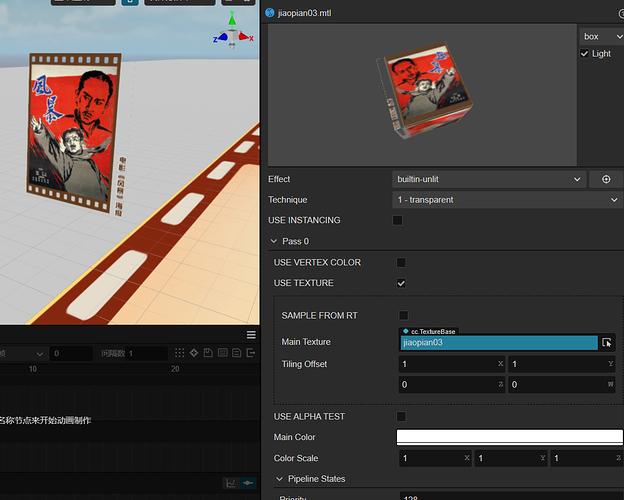Enable USE VERTEX COLOR checkbox
Screen dimensions: 624x500
[x=401, y=262]
